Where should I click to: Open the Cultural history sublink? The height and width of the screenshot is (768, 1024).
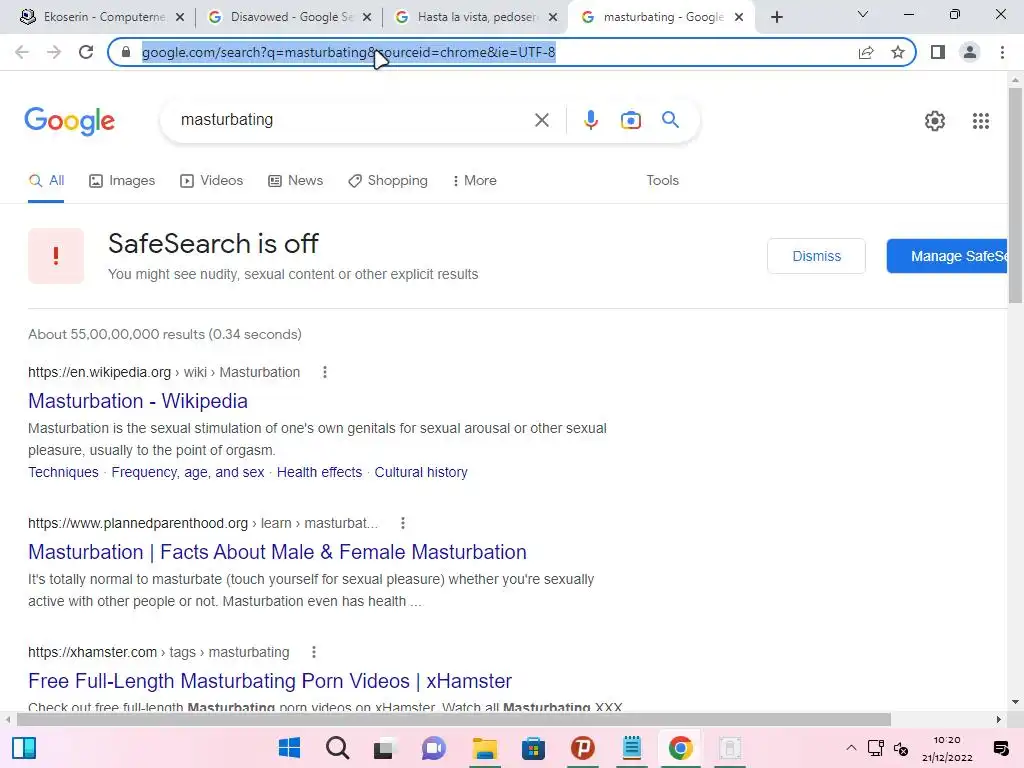[x=421, y=472]
